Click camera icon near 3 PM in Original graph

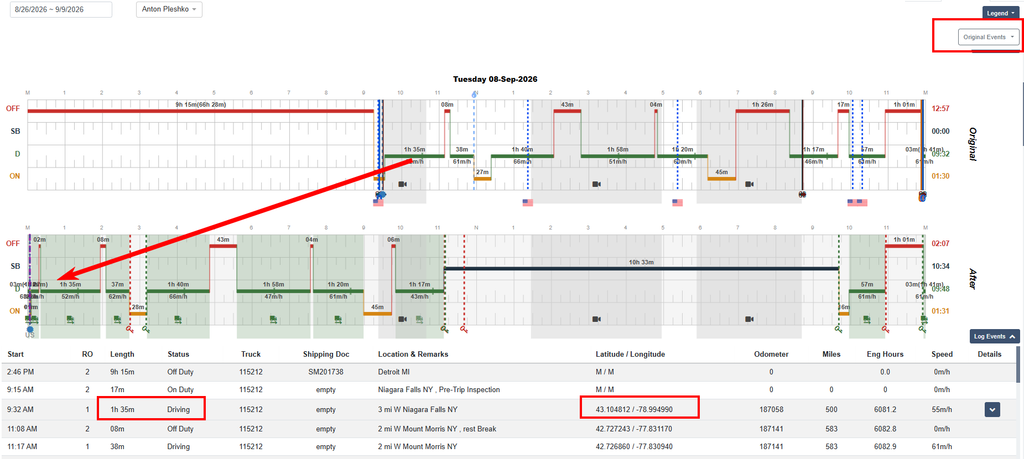596,184
